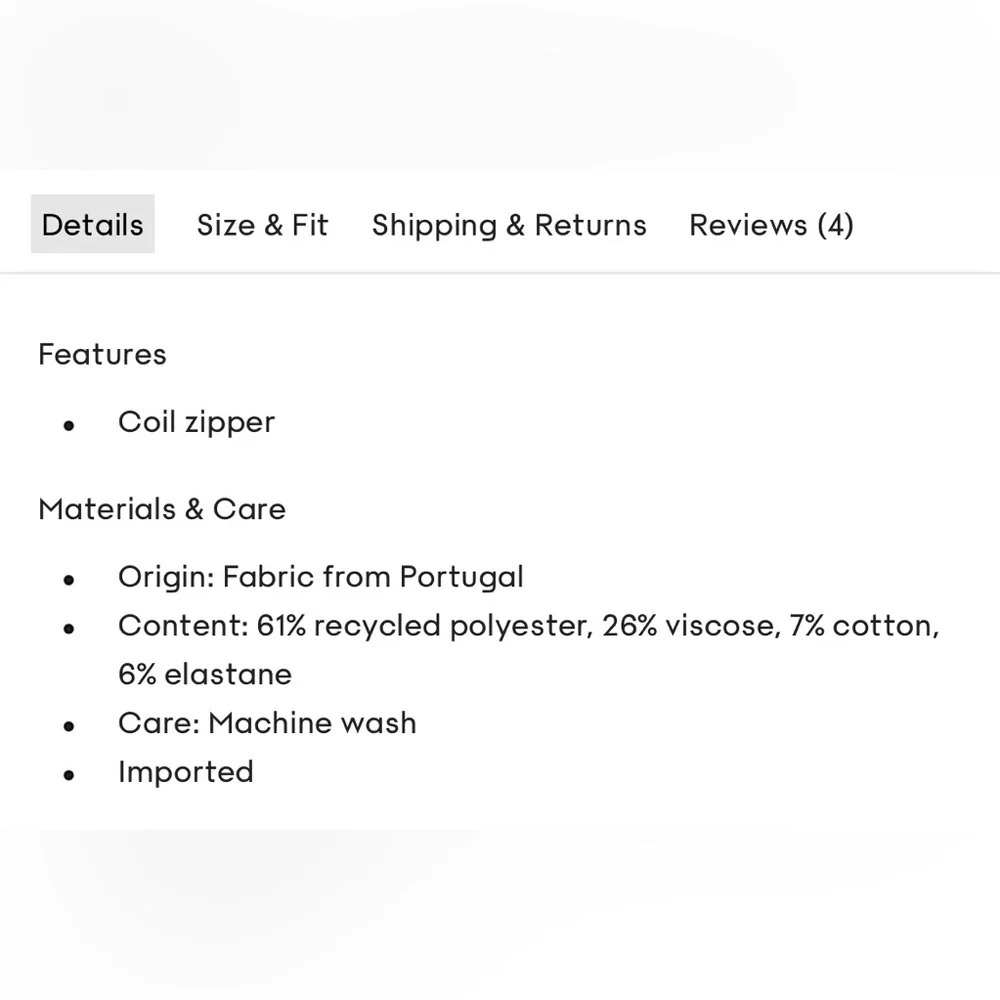Click the bullet beside the Origin line
Viewport: 1000px width, 1000px height.
(x=69, y=580)
